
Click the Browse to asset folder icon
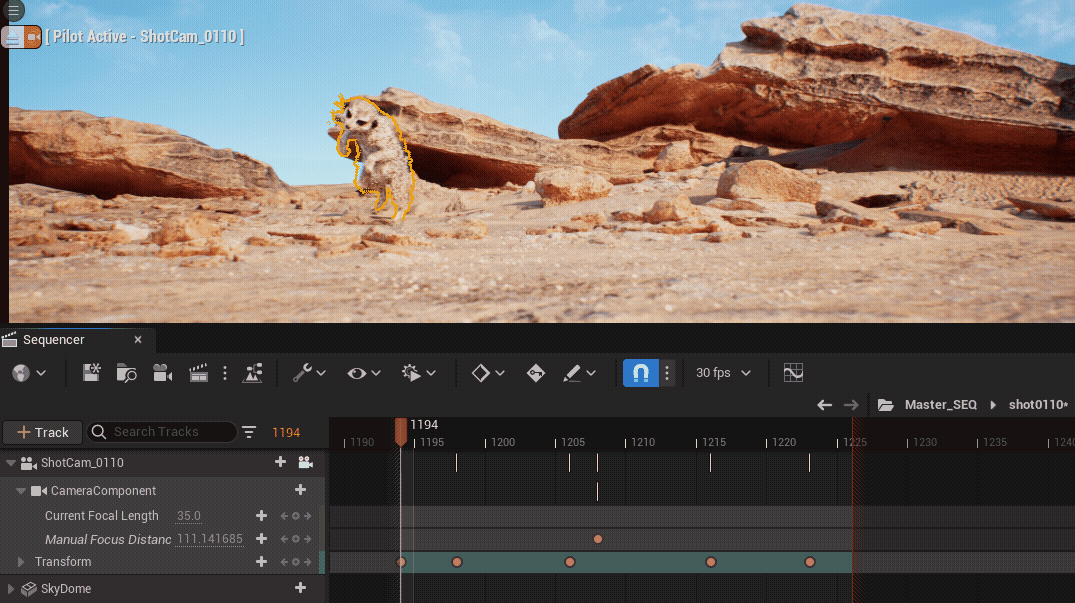point(126,373)
